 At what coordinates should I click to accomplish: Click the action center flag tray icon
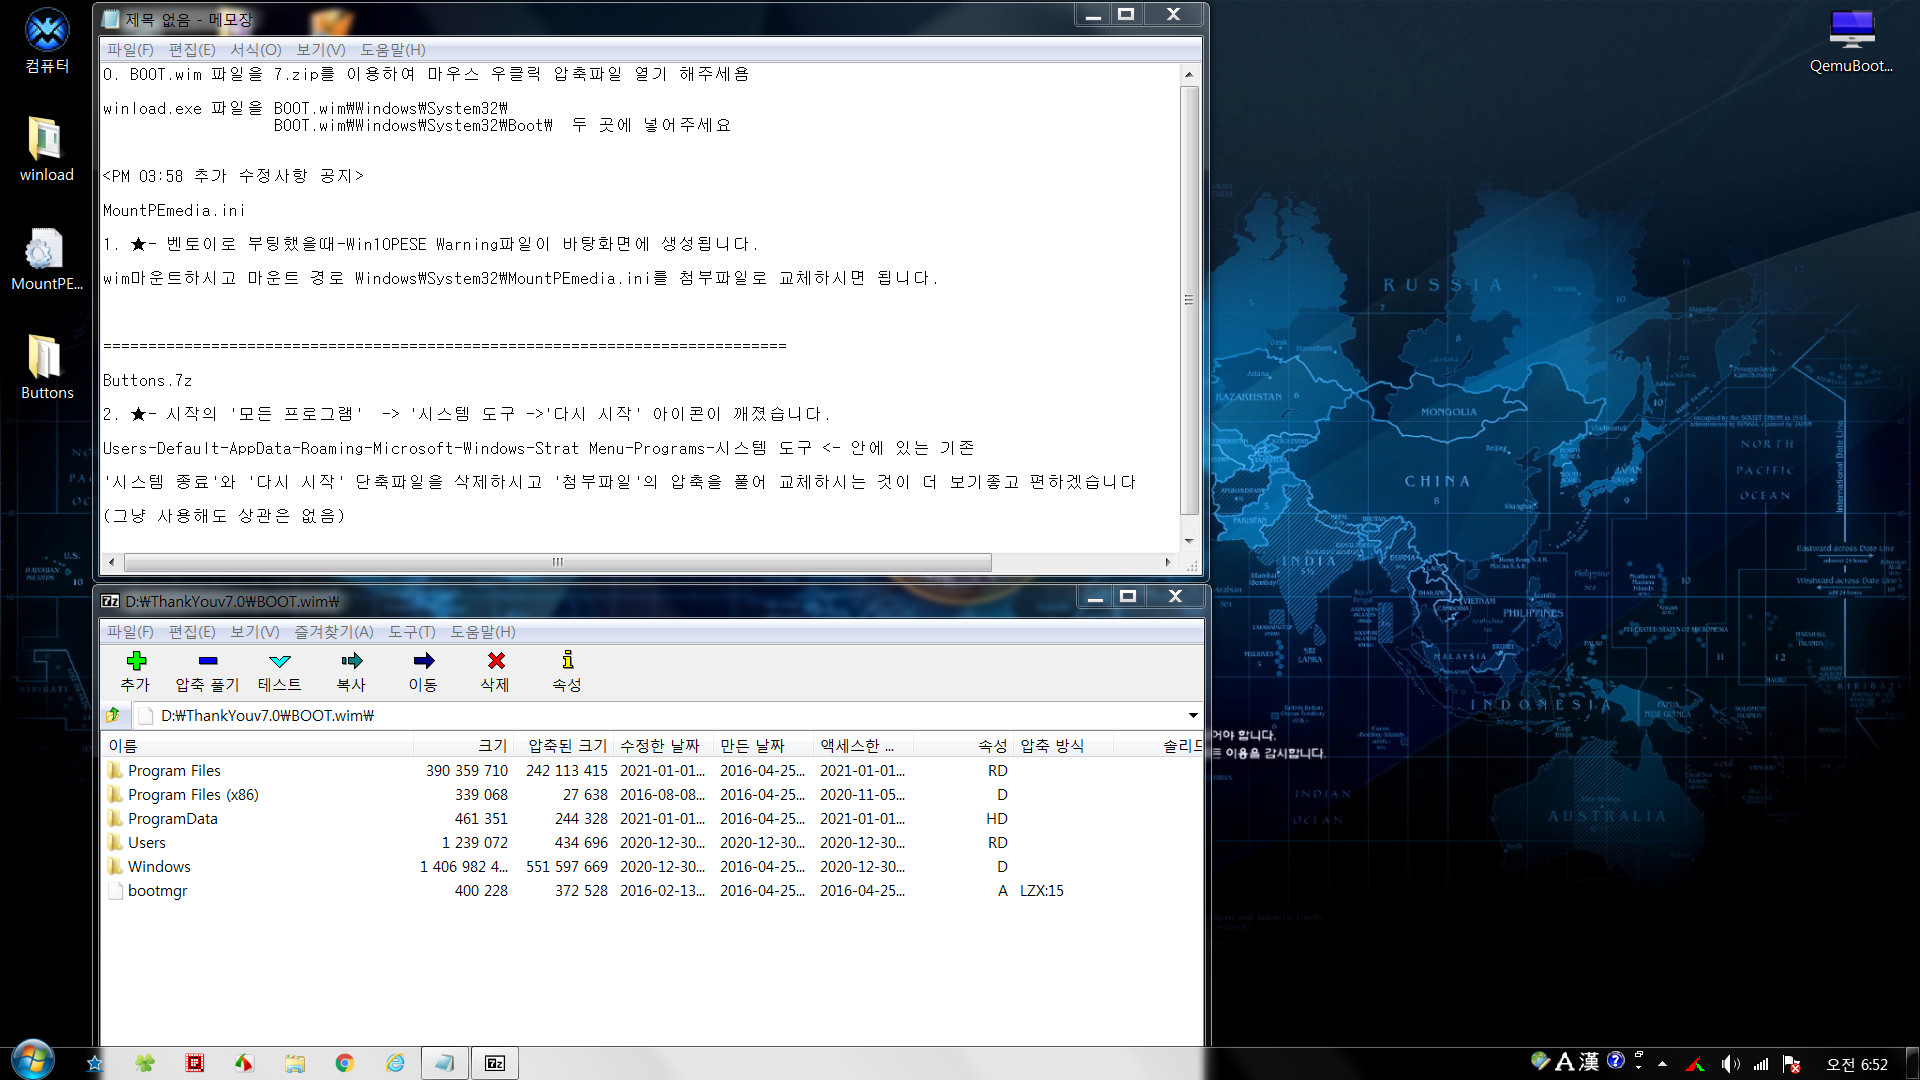tap(1792, 1064)
